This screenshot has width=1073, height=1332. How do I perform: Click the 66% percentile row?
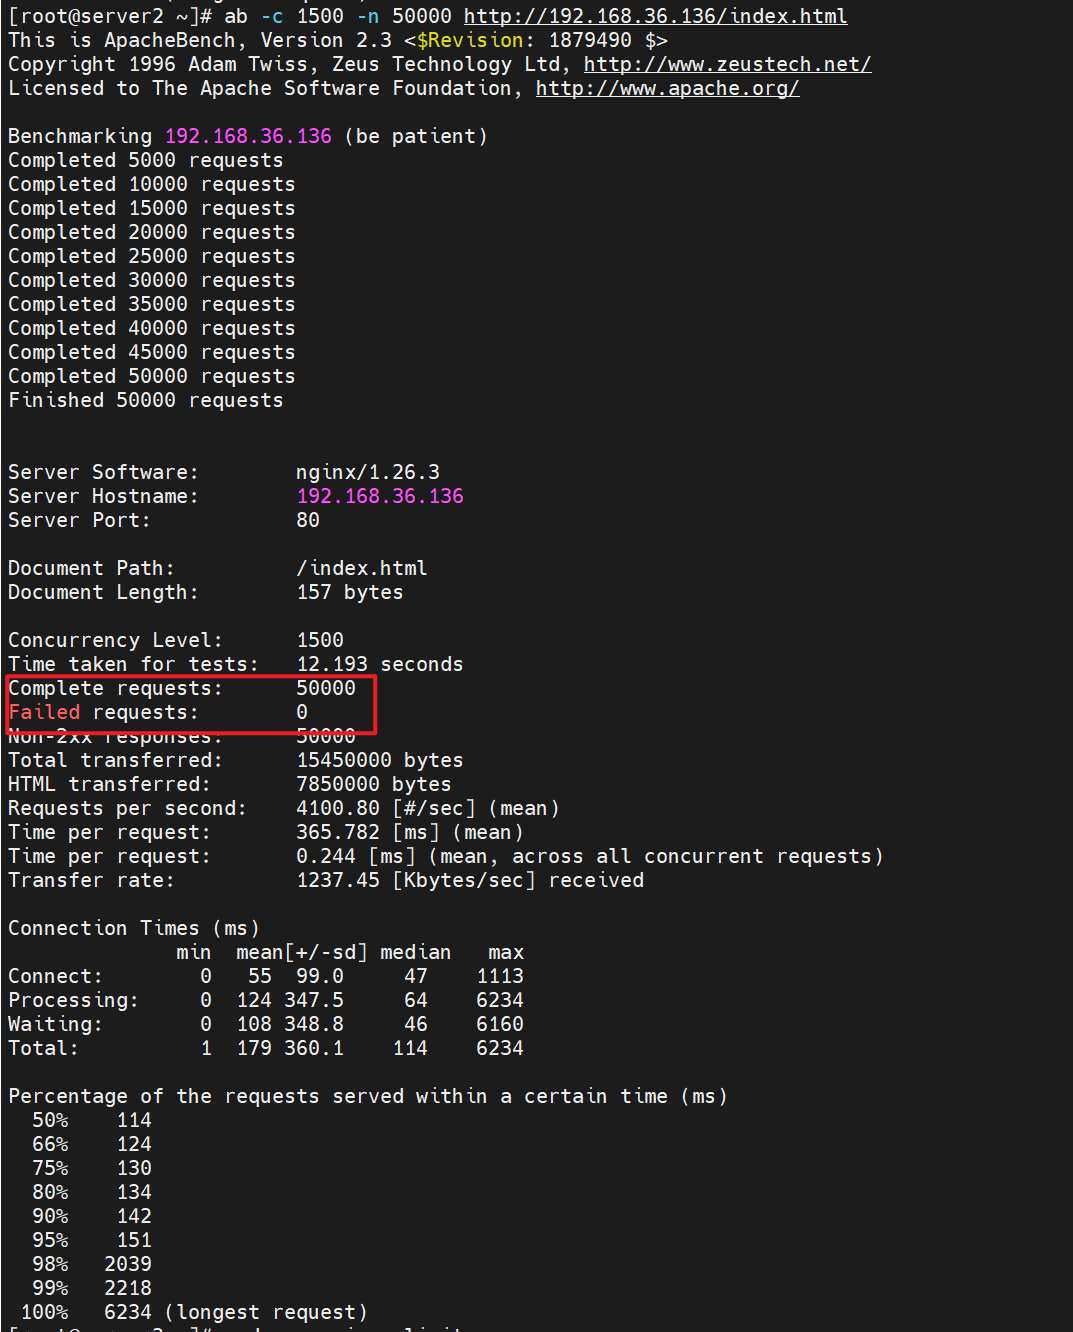(92, 1144)
